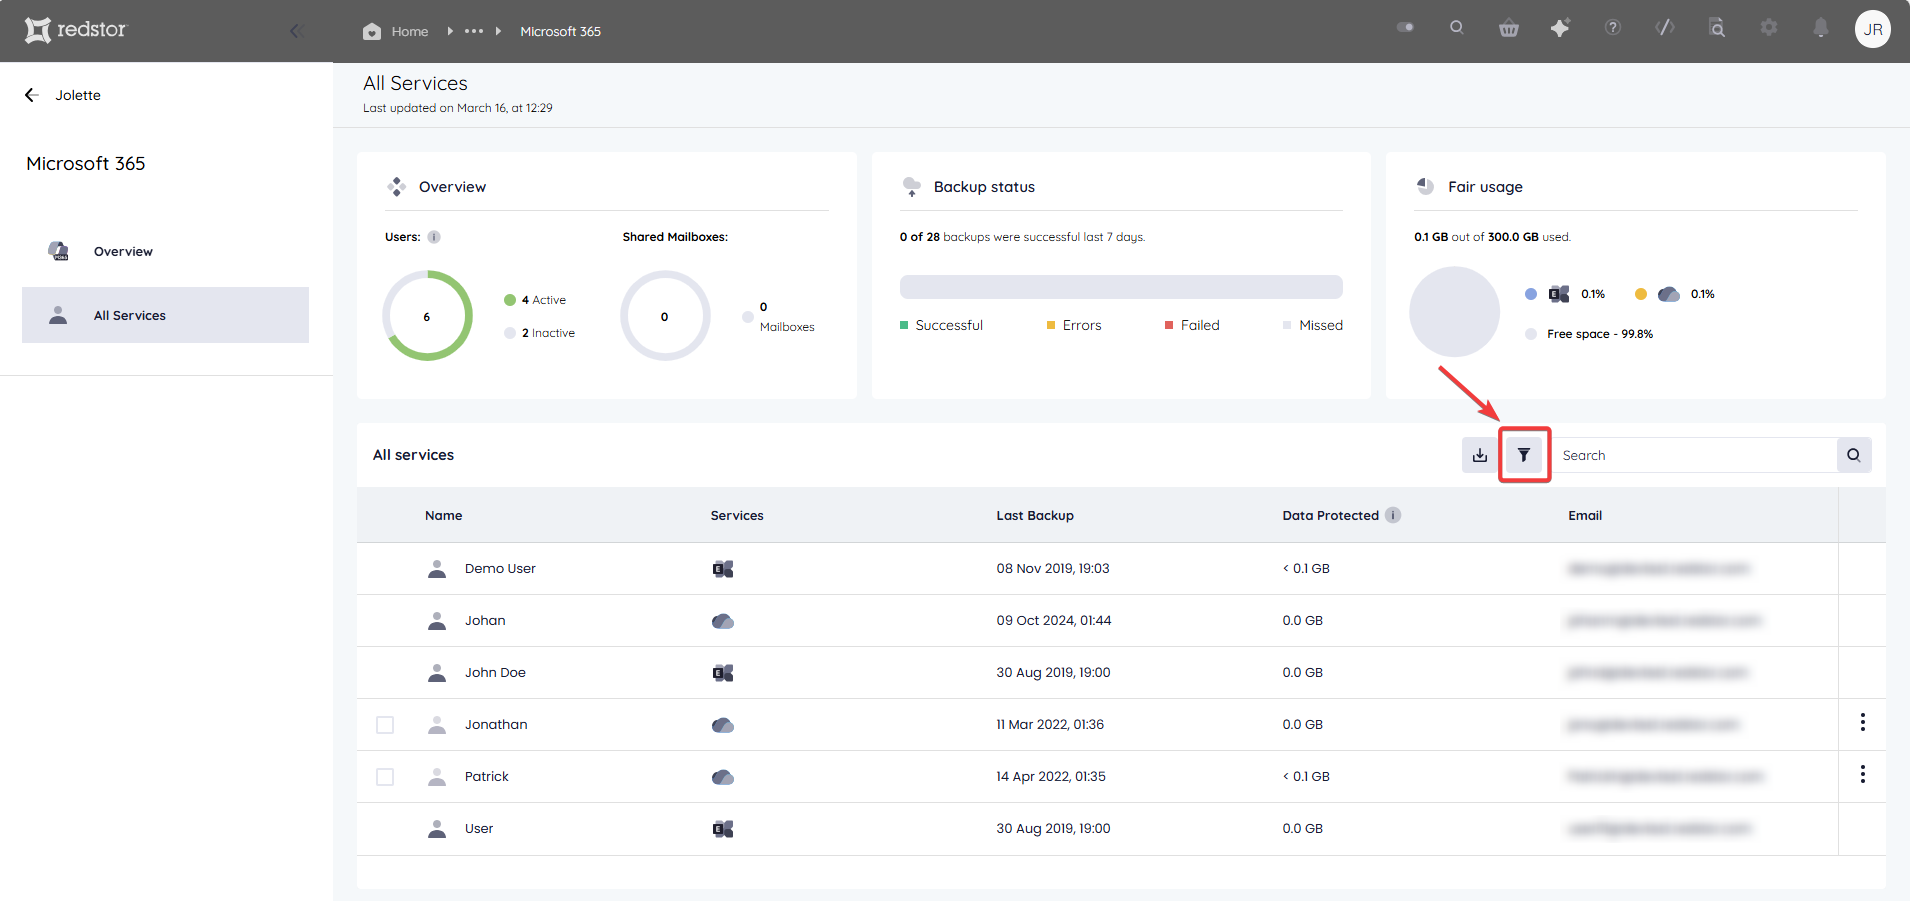Click the Exchange icon in Fair usage legend
1910x901 pixels.
(x=1559, y=294)
